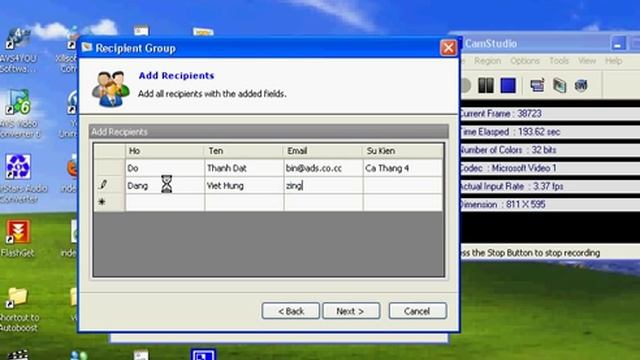
Task: Select the Ten cell Viet Hung
Action: (x=244, y=185)
